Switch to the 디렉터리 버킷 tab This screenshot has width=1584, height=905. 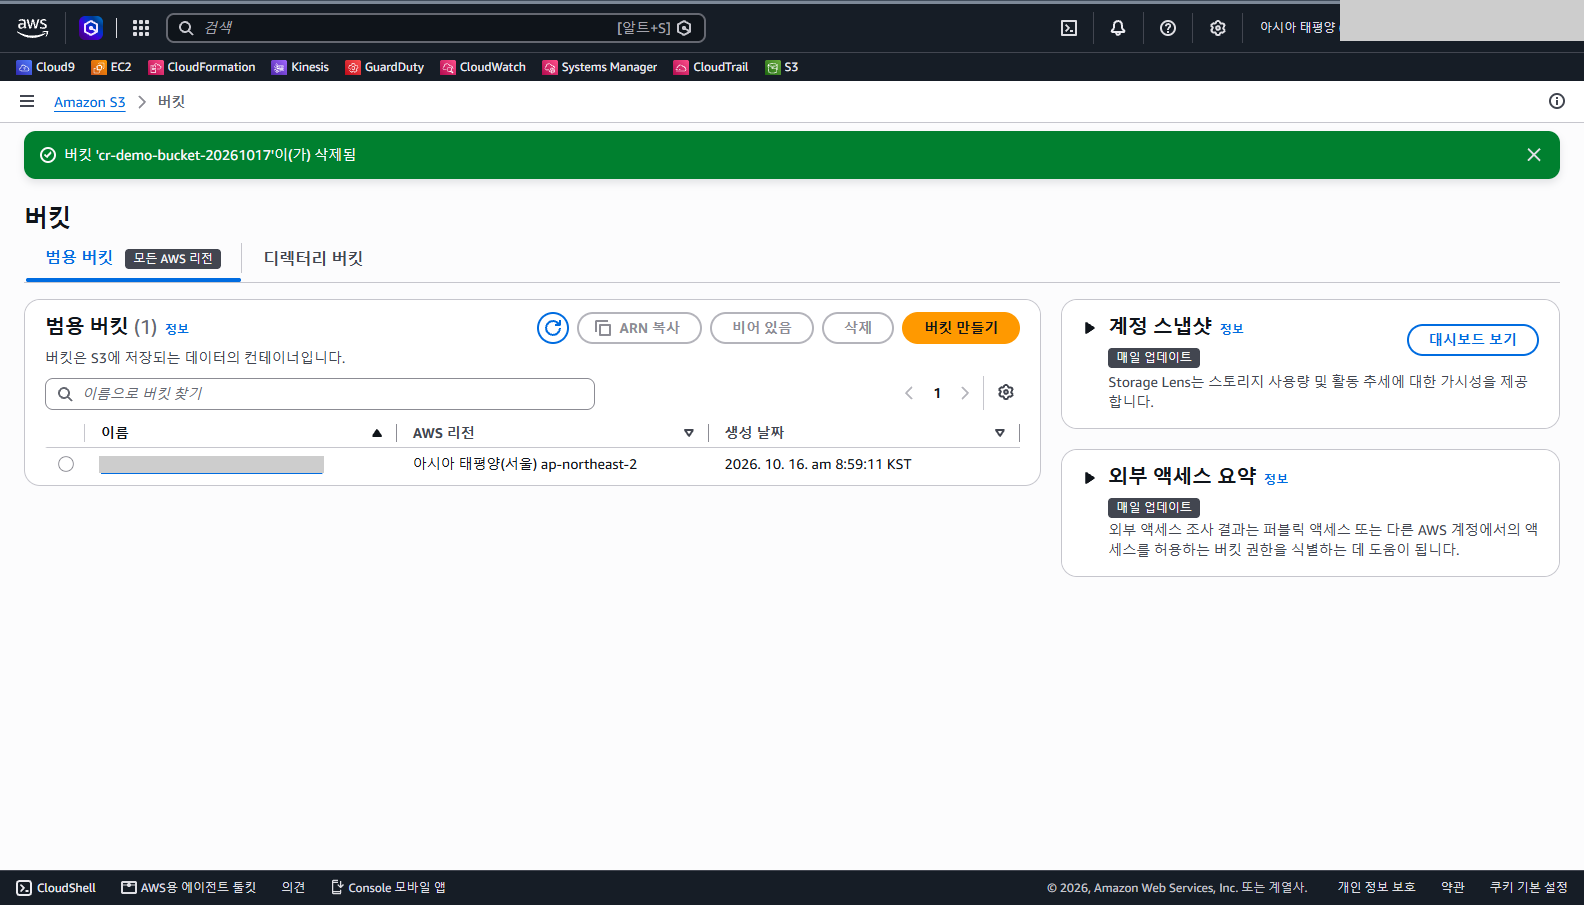coord(313,258)
